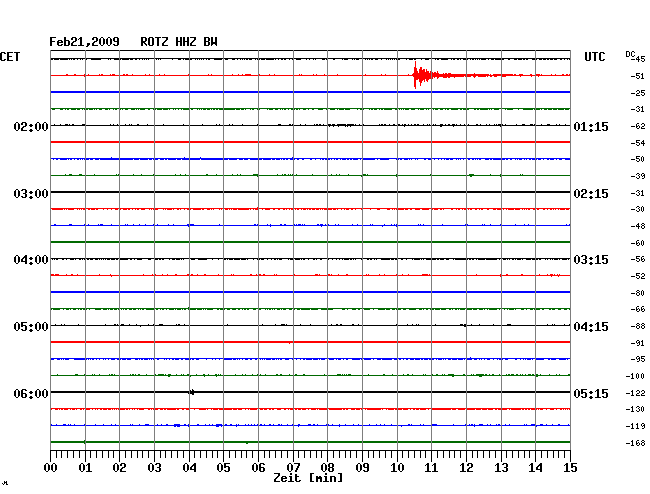Select the DC column header
This screenshot has width=650, height=494.
(x=630, y=54)
